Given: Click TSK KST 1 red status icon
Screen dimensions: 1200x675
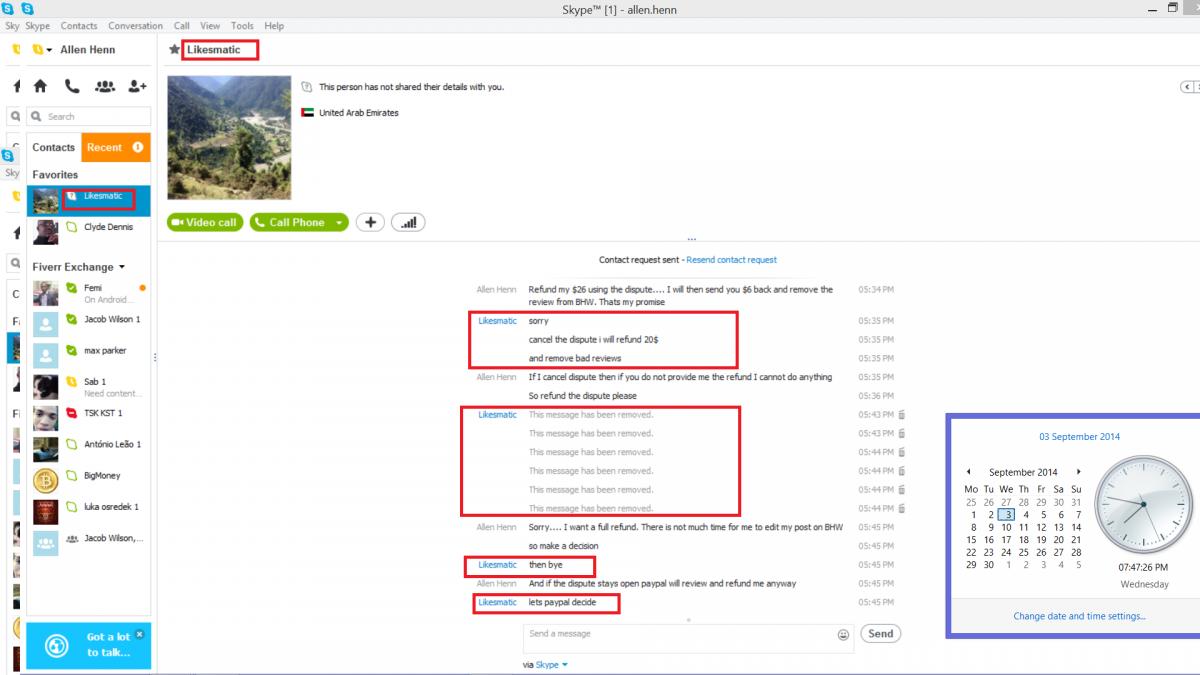Looking at the screenshot, I should click(x=71, y=413).
